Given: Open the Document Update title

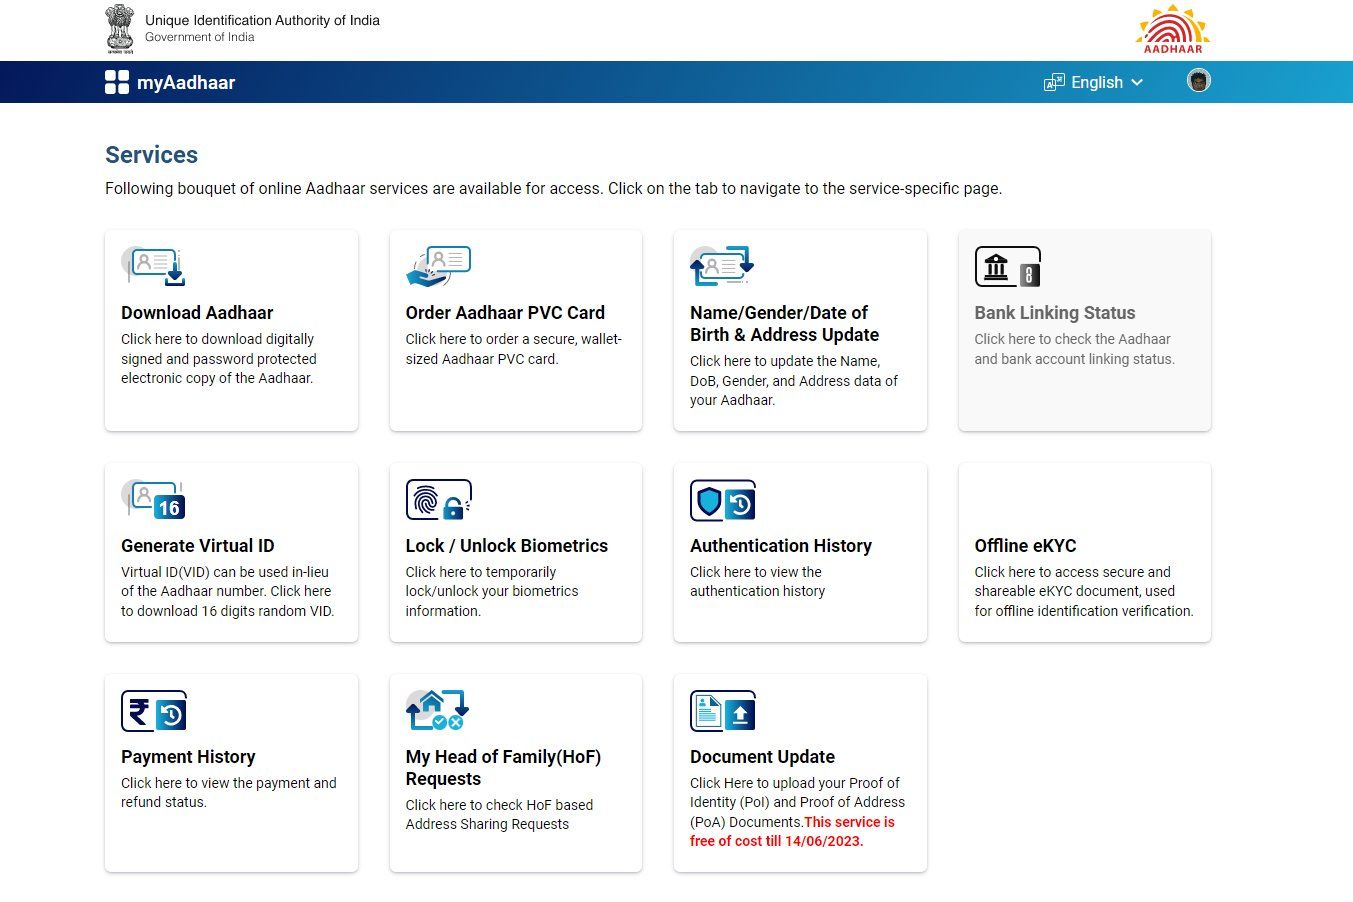Looking at the screenshot, I should click(x=762, y=757).
